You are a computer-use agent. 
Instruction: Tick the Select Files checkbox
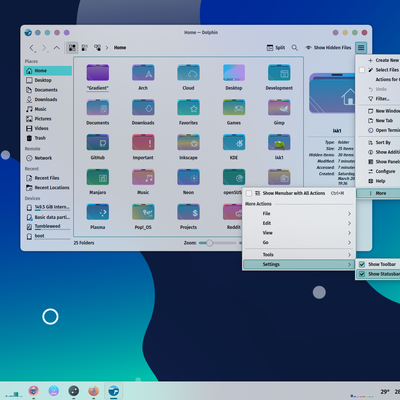click(x=362, y=70)
